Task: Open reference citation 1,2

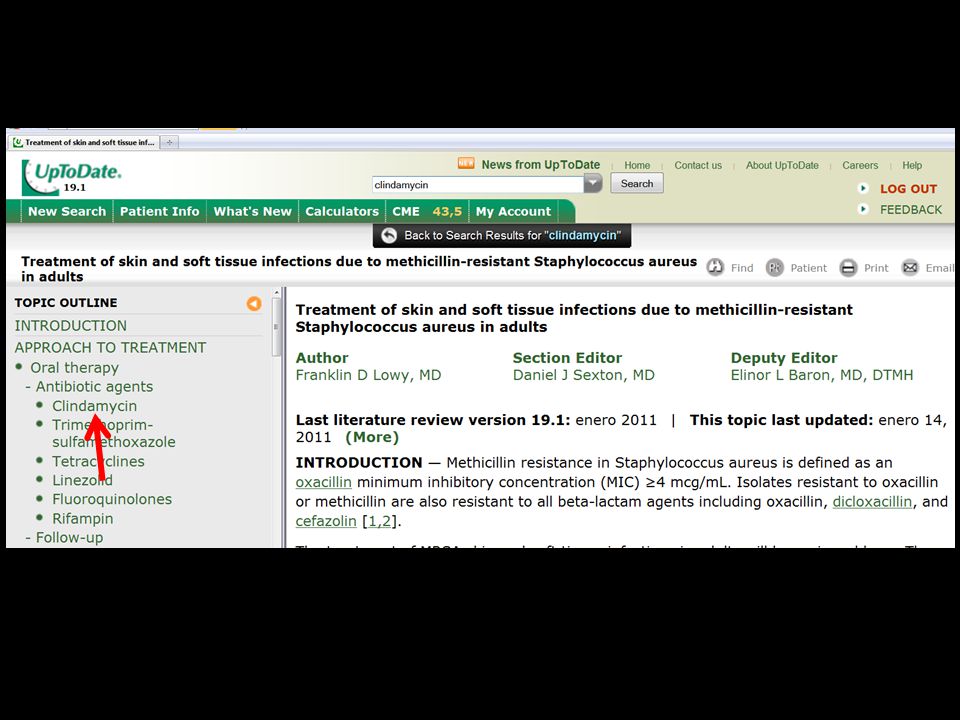Action: [379, 521]
